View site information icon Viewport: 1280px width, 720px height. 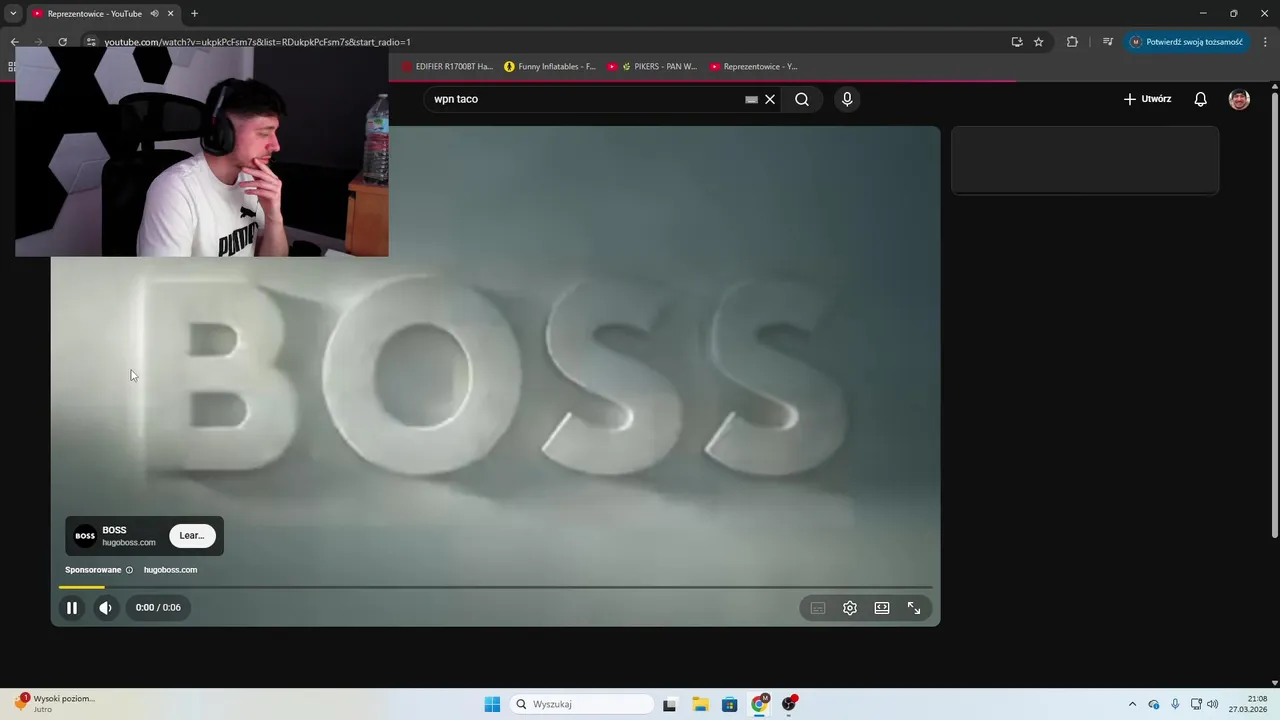tap(91, 42)
